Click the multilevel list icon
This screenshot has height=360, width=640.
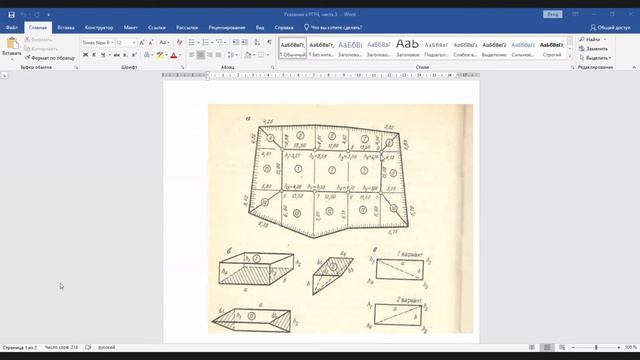click(220, 42)
